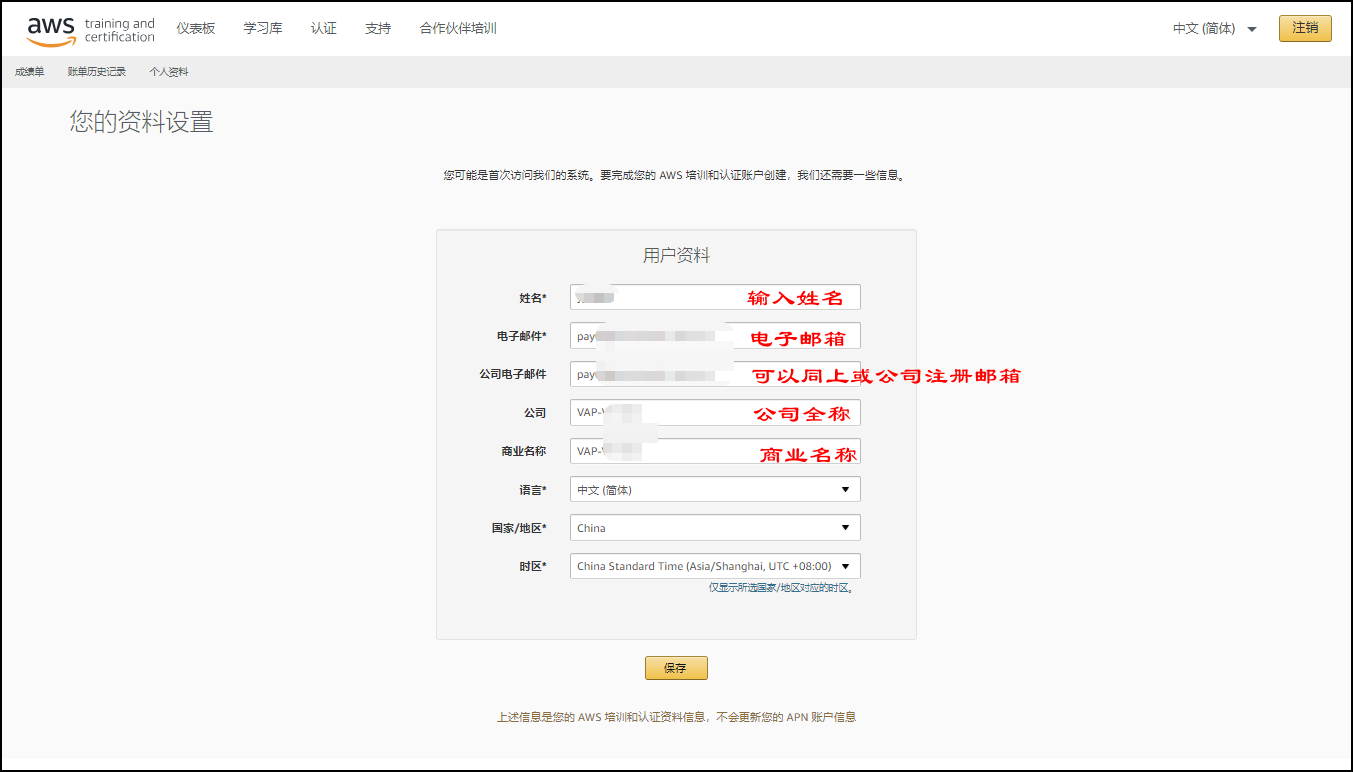Click the 您的资料设置 page heading

point(141,122)
